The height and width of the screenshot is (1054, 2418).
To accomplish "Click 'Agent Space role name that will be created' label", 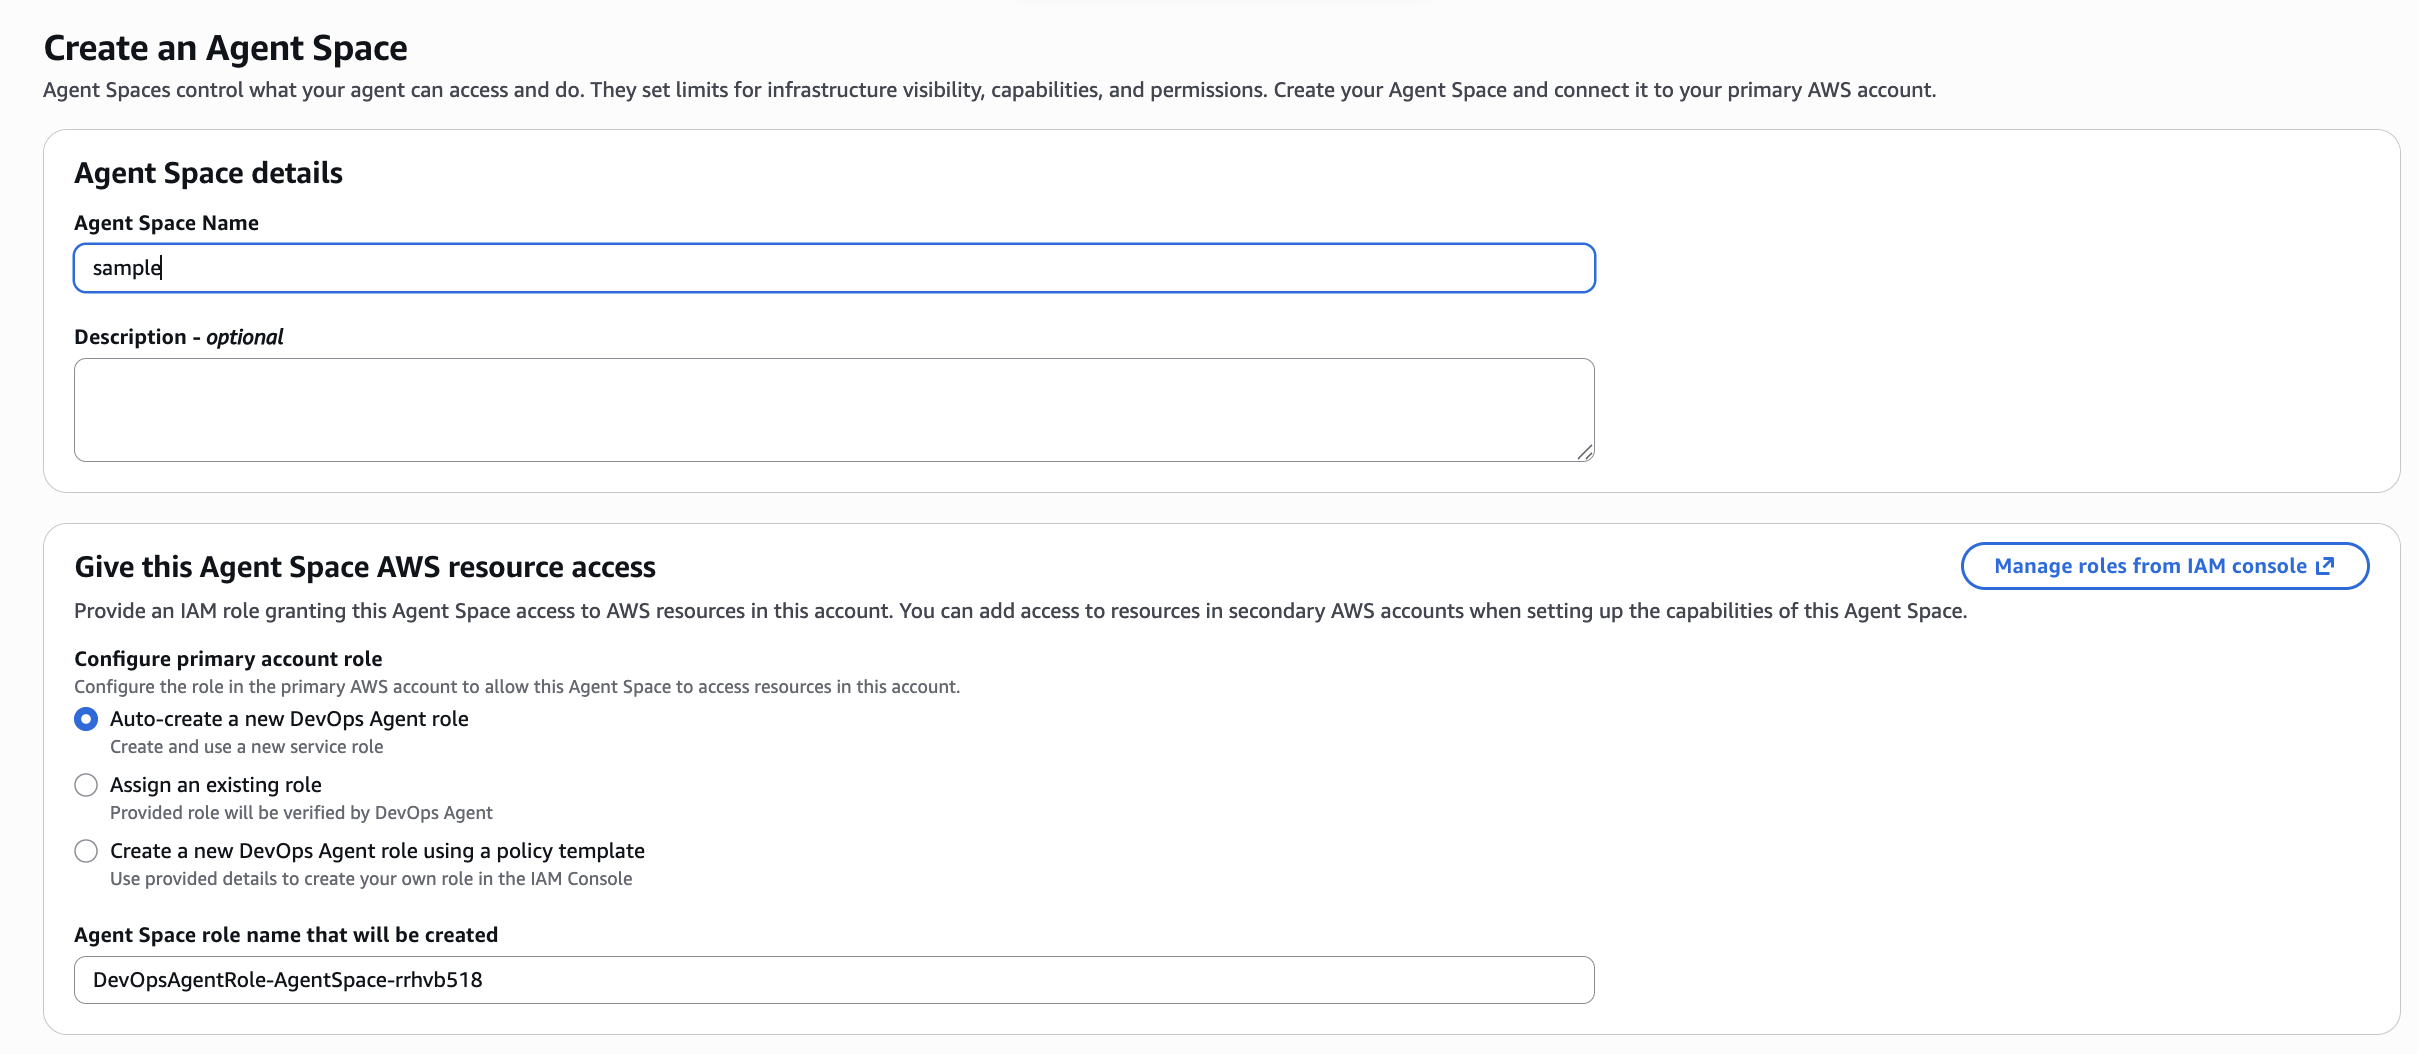I will pyautogui.click(x=286, y=935).
